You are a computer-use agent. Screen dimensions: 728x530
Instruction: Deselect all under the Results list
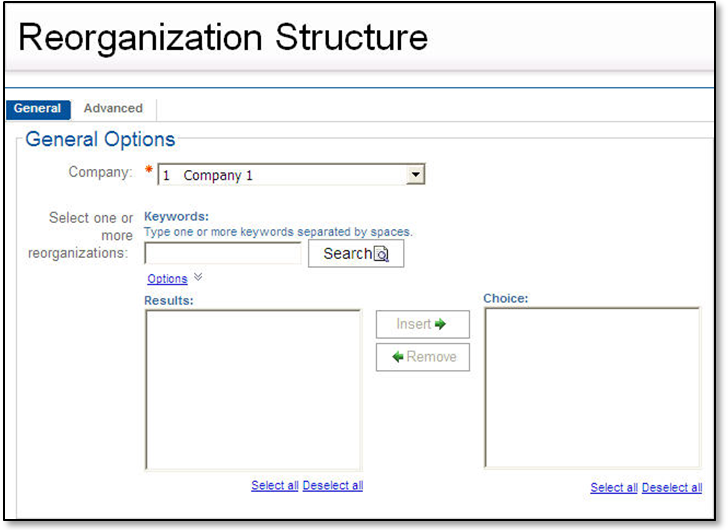(333, 486)
